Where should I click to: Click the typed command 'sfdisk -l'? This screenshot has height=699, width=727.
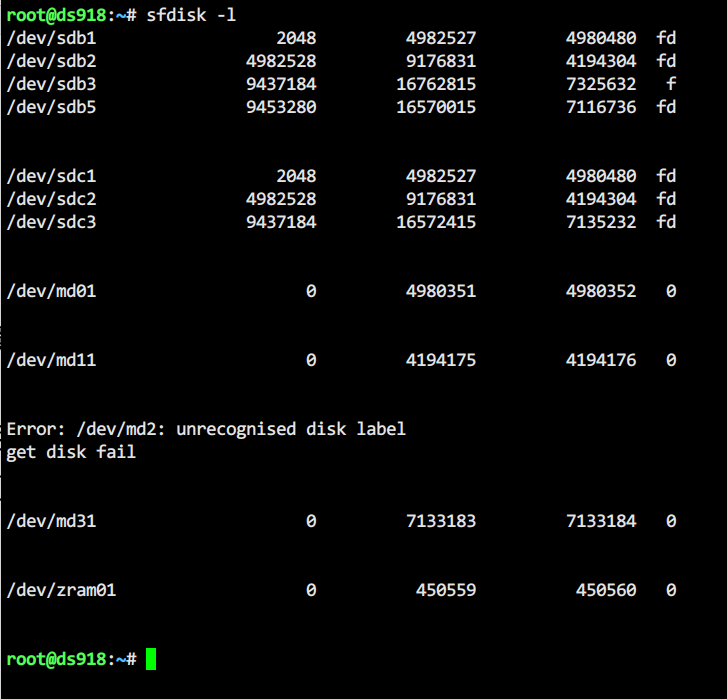click(191, 15)
